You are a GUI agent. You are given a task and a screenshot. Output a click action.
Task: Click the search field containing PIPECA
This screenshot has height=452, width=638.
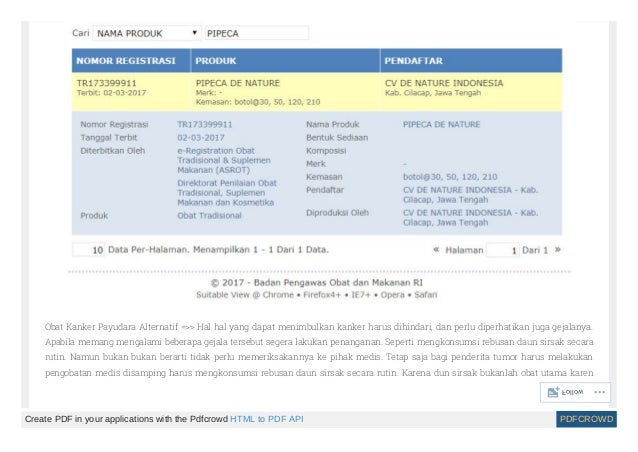[257, 33]
